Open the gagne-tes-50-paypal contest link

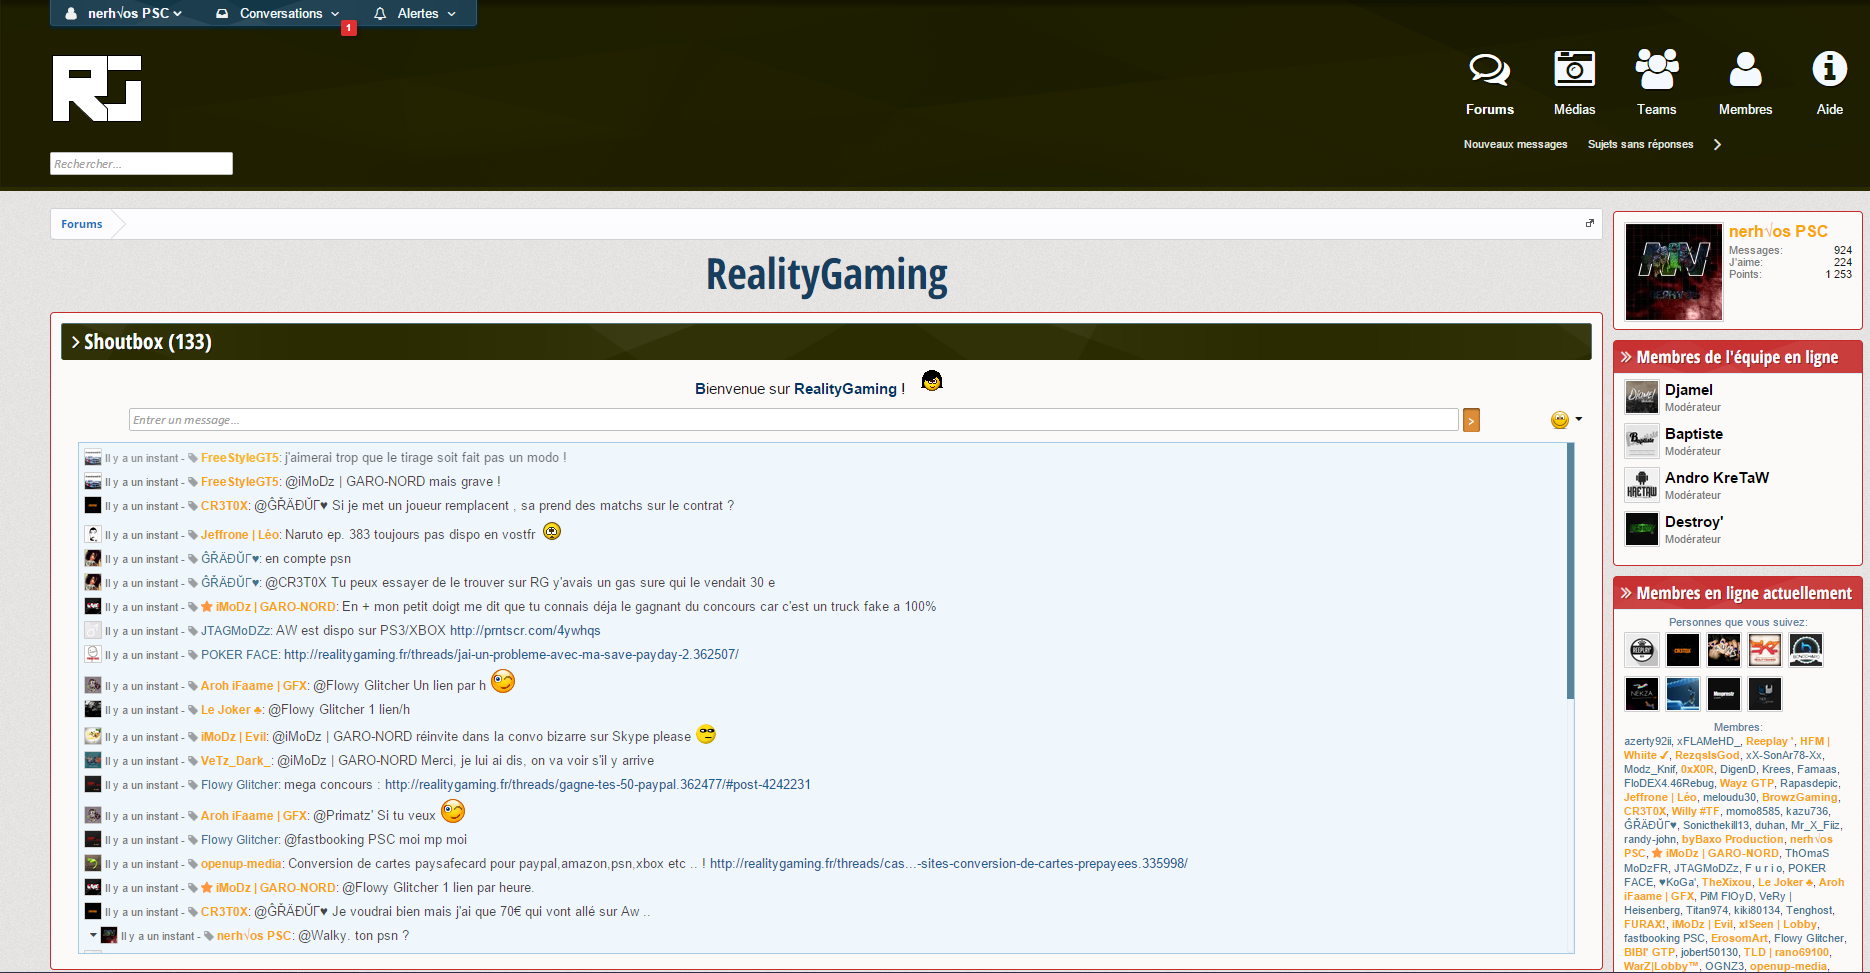598,785
